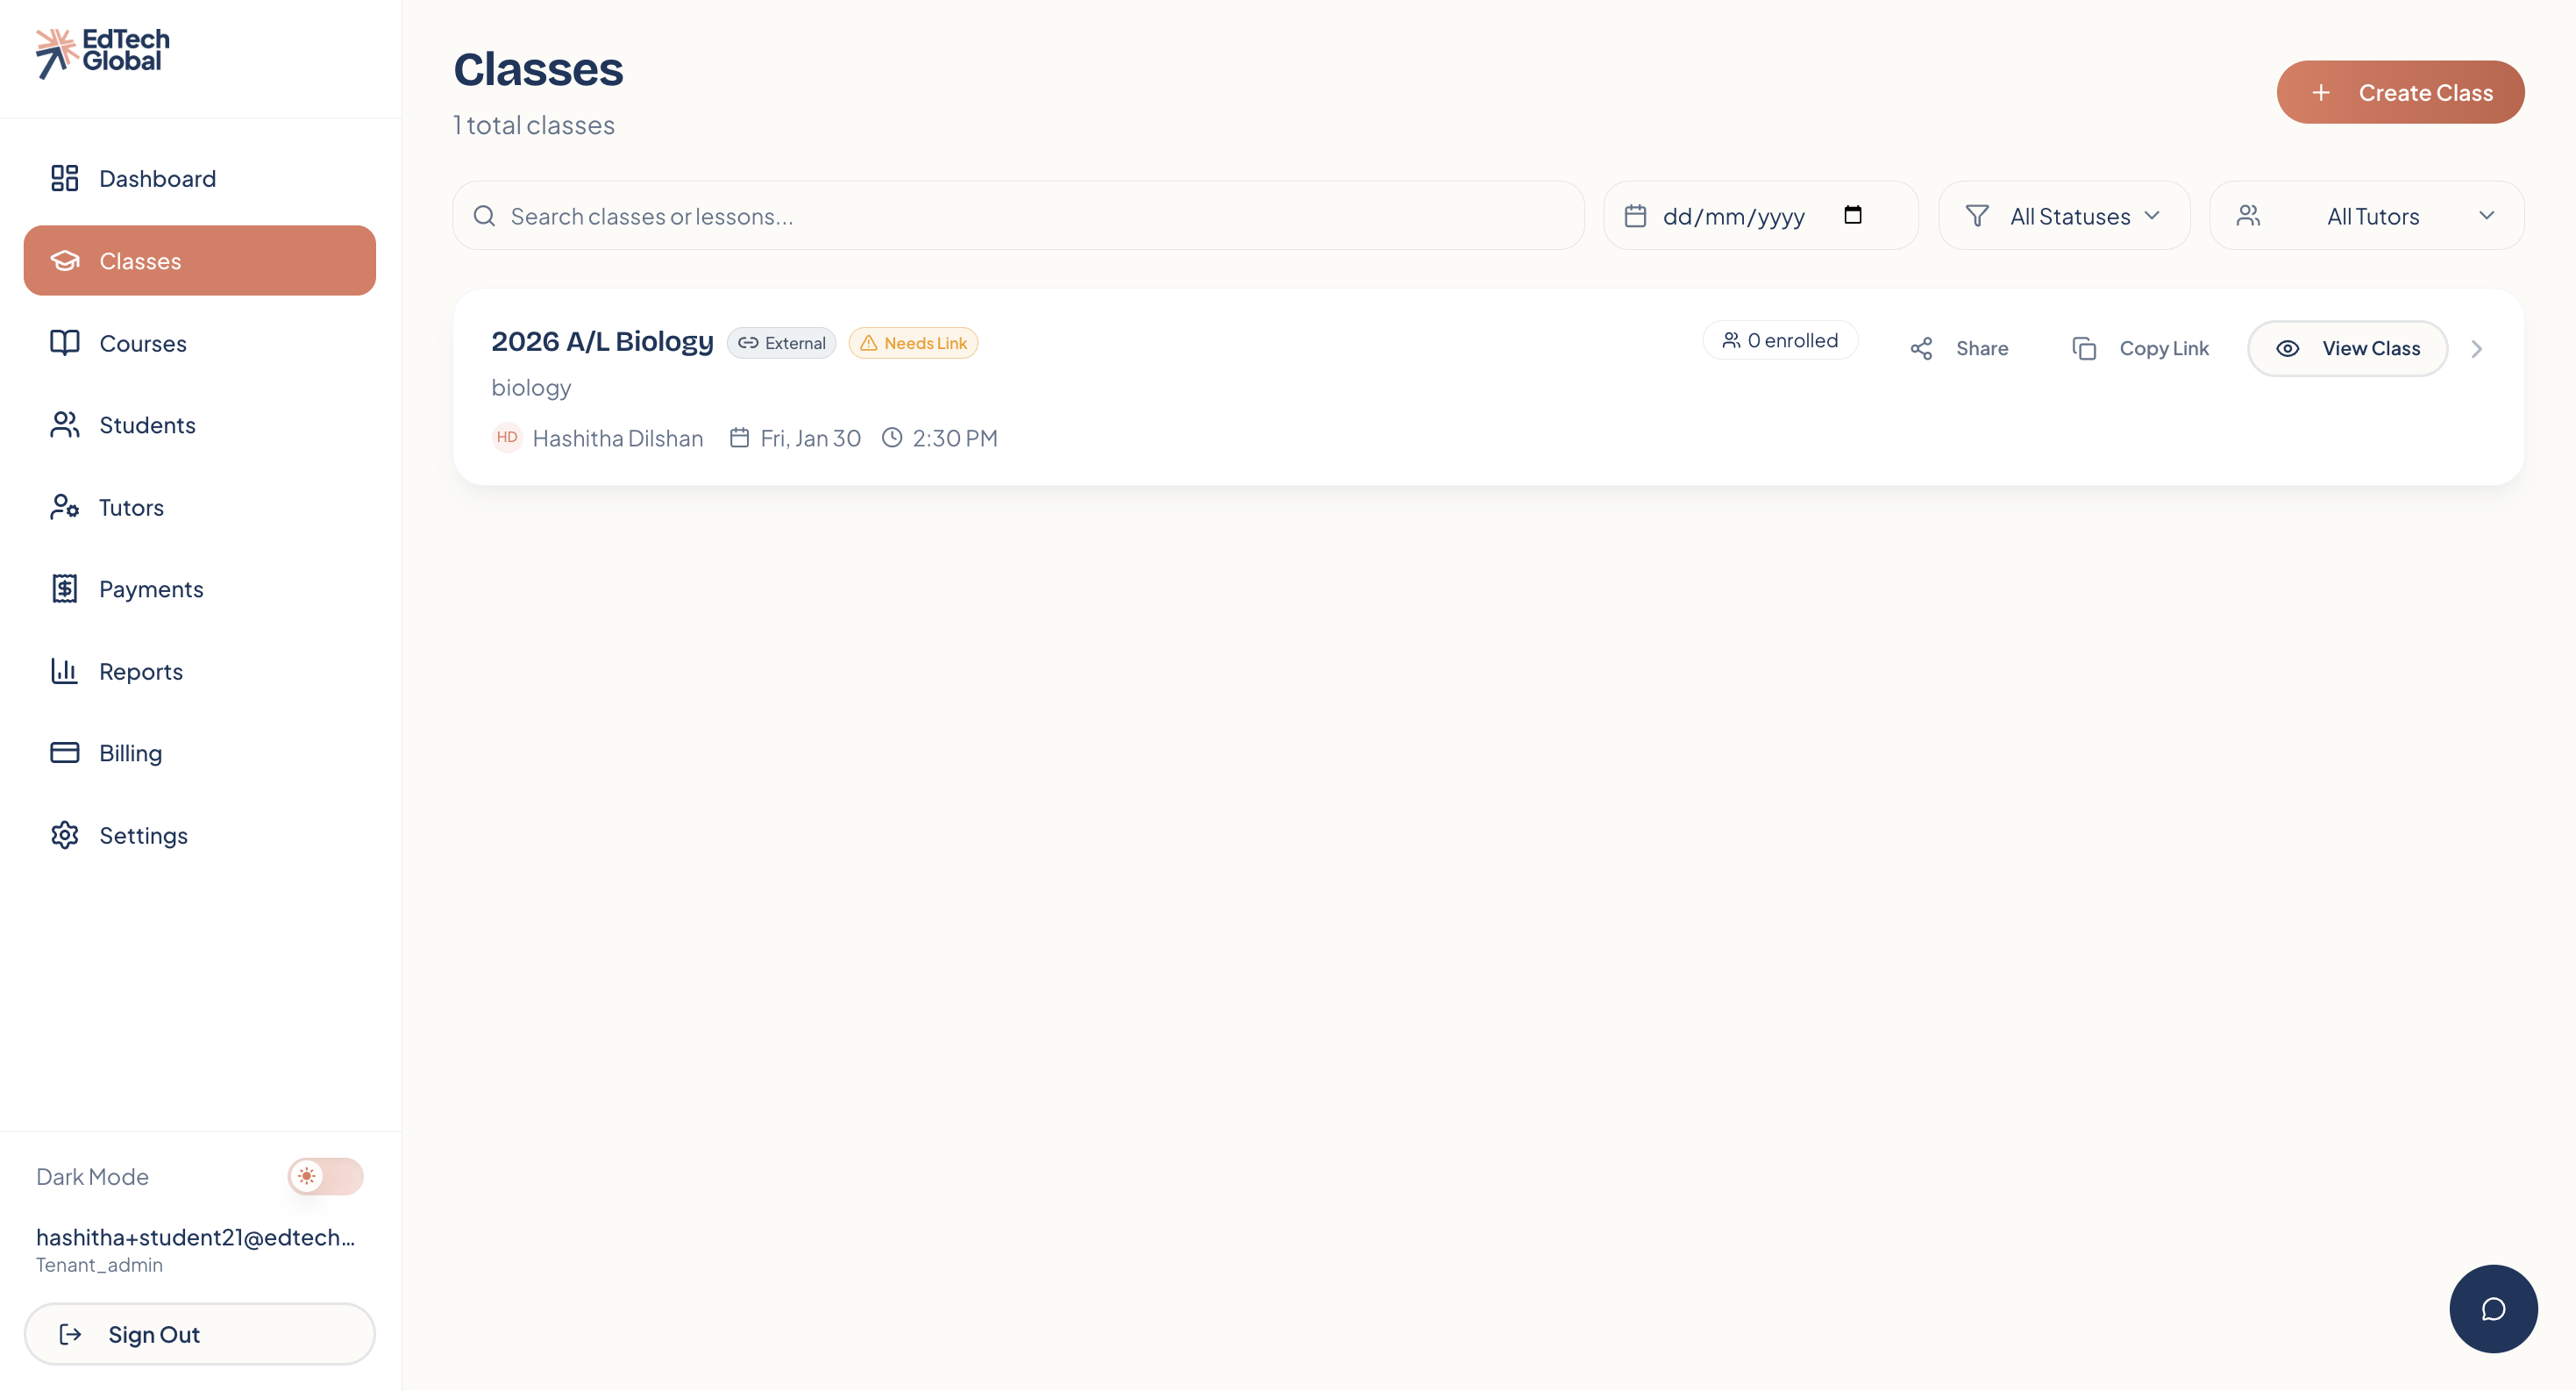The height and width of the screenshot is (1391, 2576).
Task: Click the Copy Link icon
Action: coord(2084,348)
